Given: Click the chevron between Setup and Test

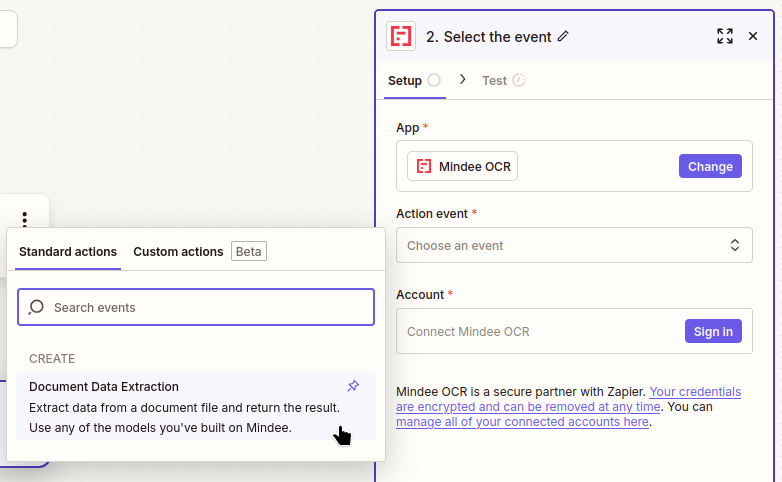Looking at the screenshot, I should point(462,80).
